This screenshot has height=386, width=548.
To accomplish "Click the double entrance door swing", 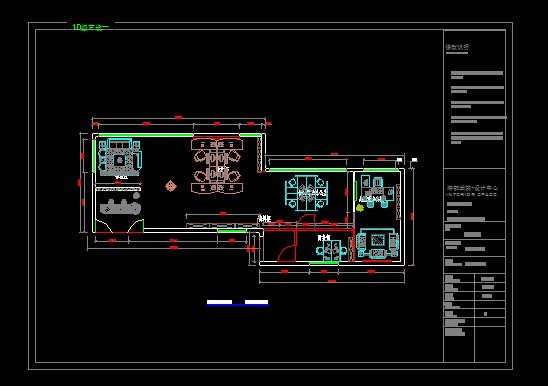I will coord(120,226).
